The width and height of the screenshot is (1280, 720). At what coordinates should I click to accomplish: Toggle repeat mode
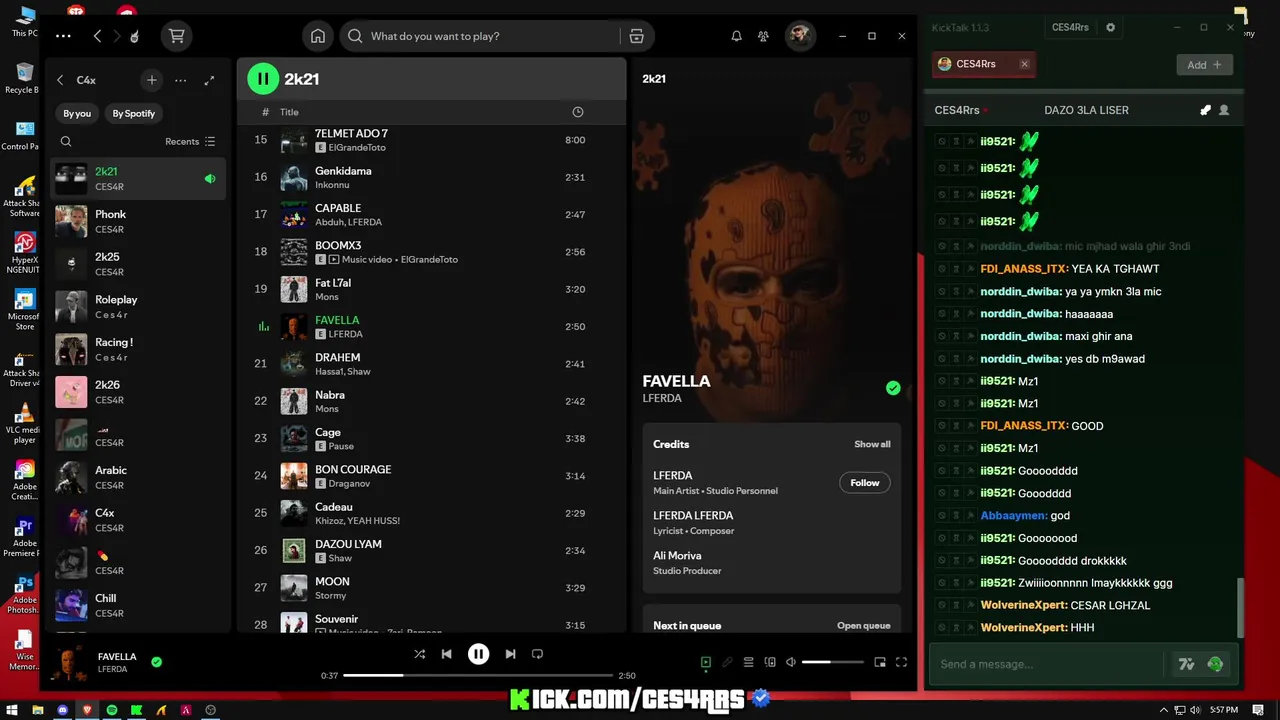pyautogui.click(x=537, y=654)
